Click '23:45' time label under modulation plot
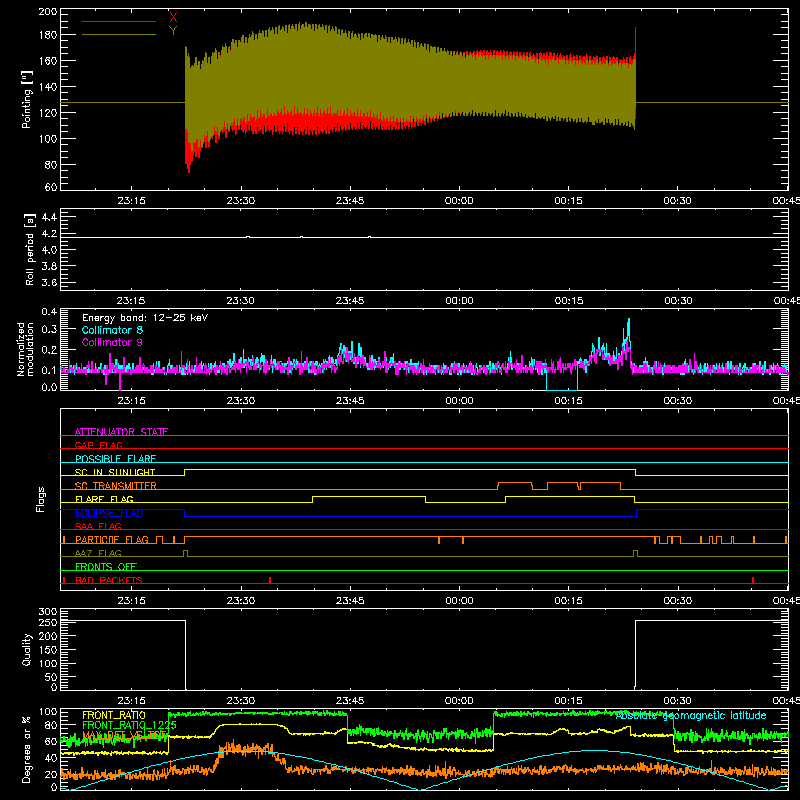The width and height of the screenshot is (800, 800). point(350,401)
